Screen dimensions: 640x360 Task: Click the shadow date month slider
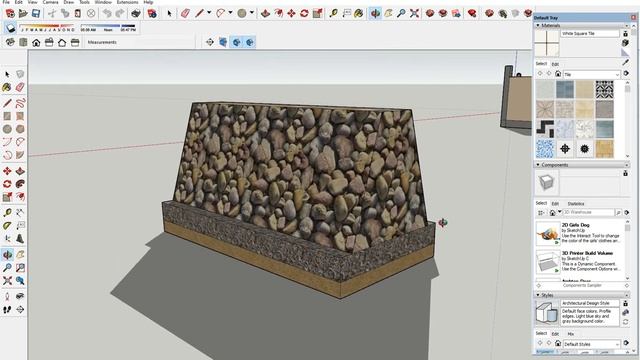tap(47, 26)
